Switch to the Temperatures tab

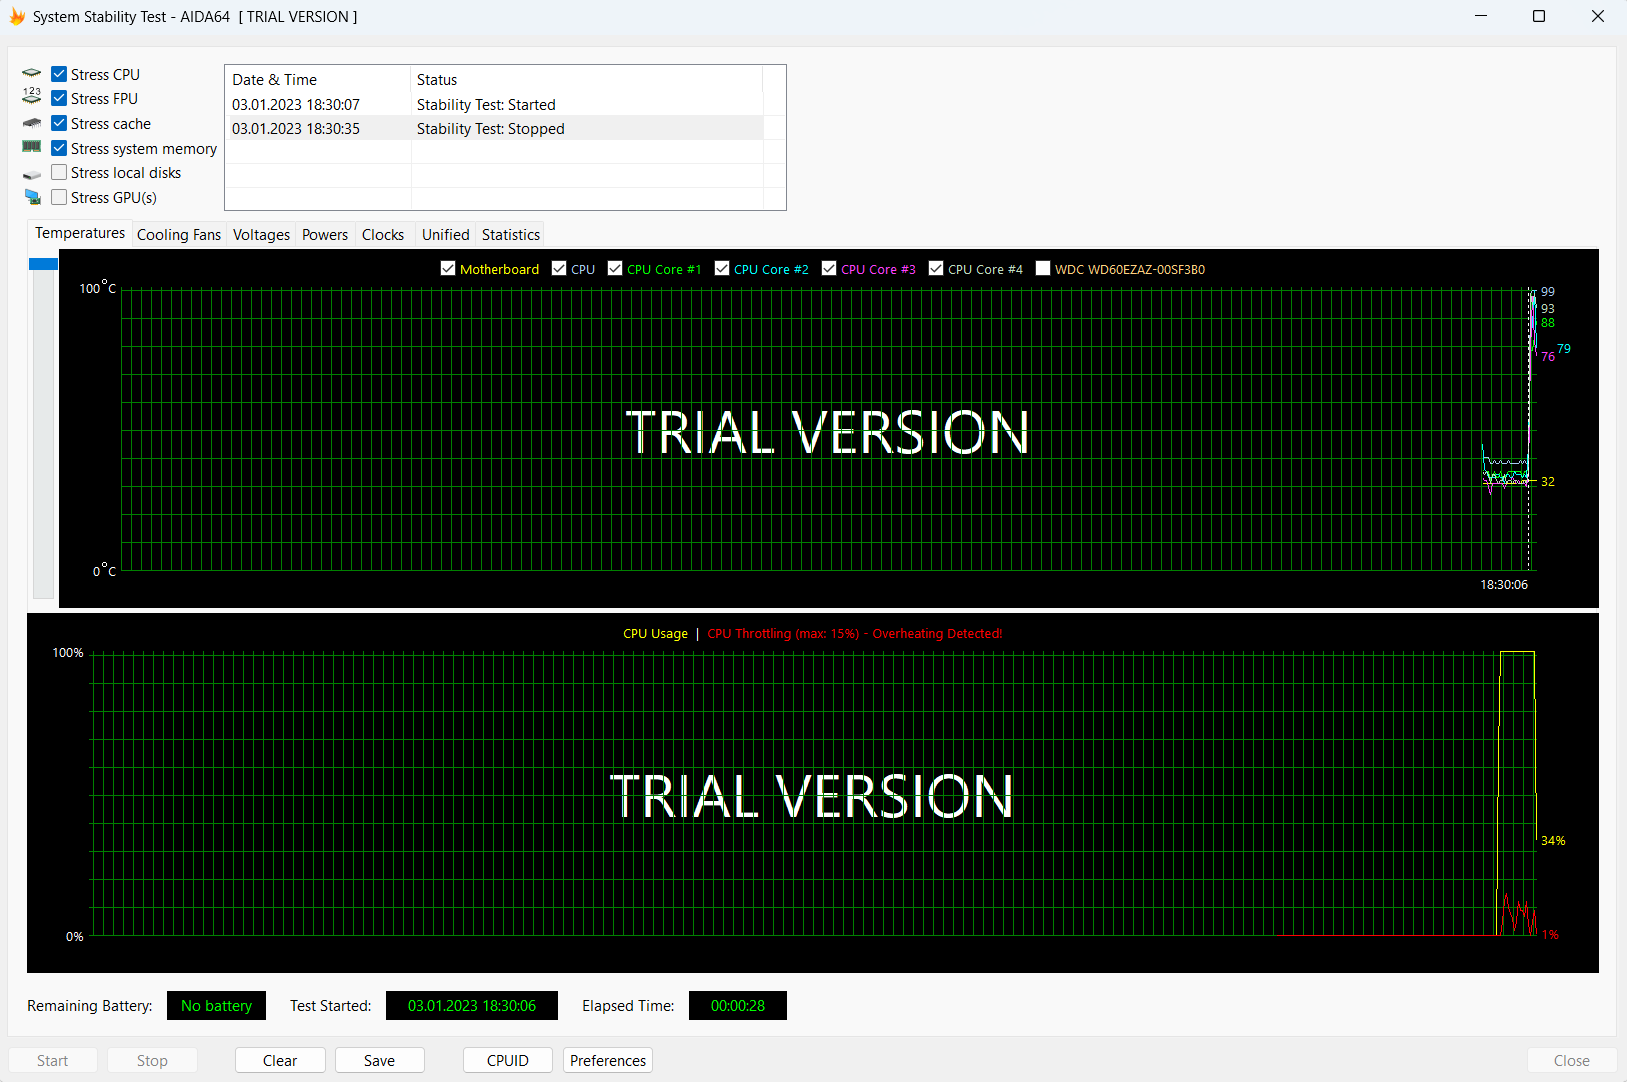[80, 233]
